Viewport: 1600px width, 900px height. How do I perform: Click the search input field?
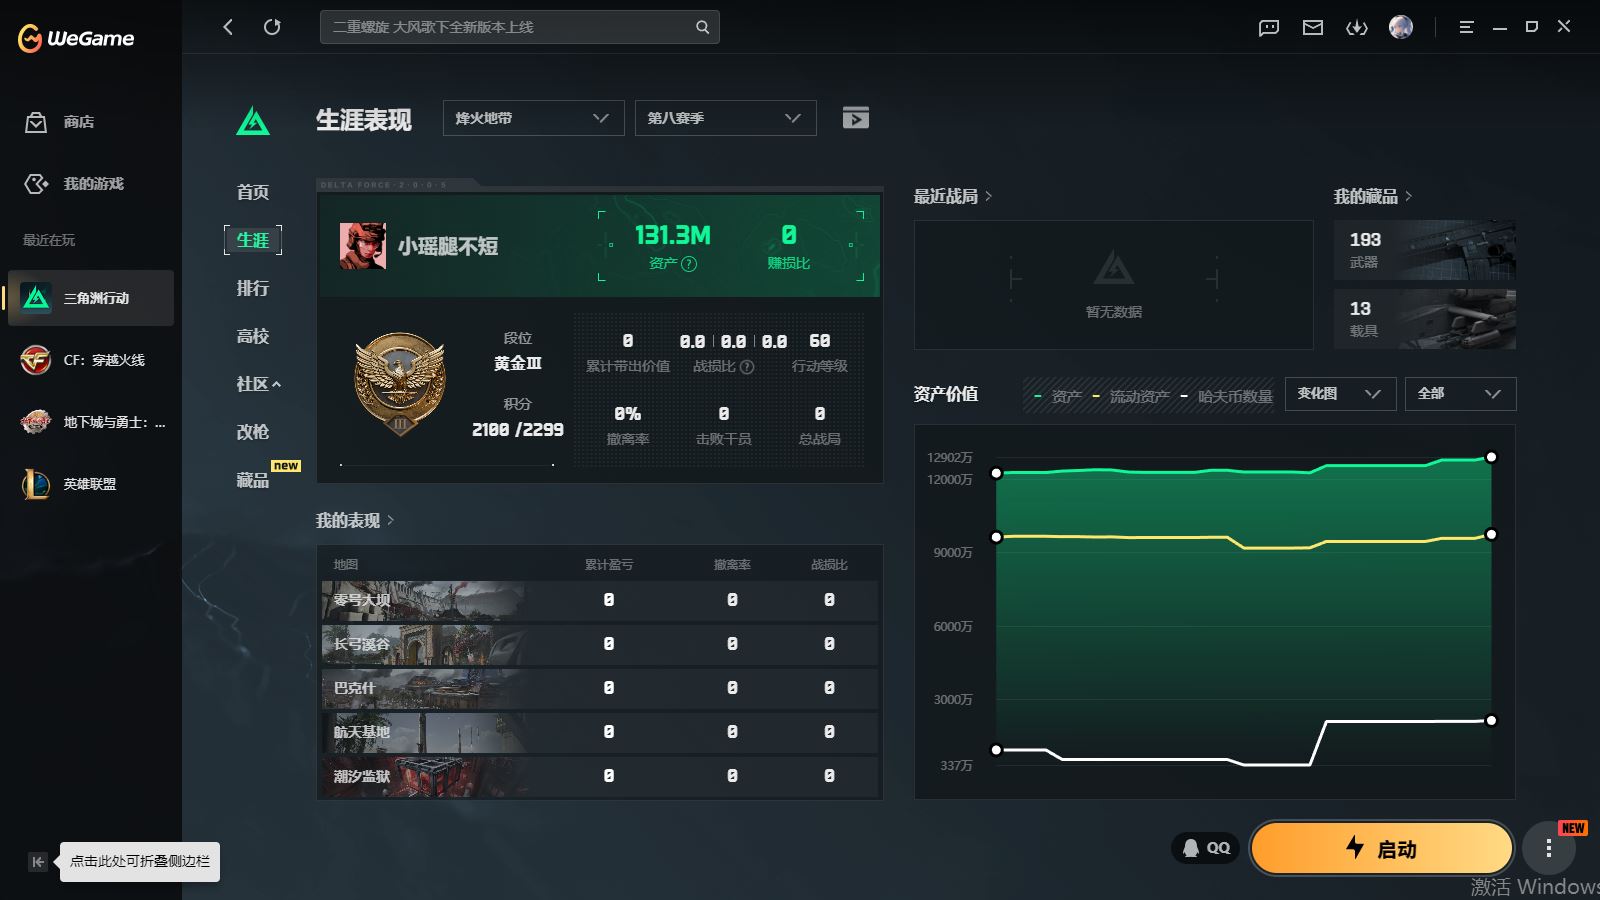[510, 27]
